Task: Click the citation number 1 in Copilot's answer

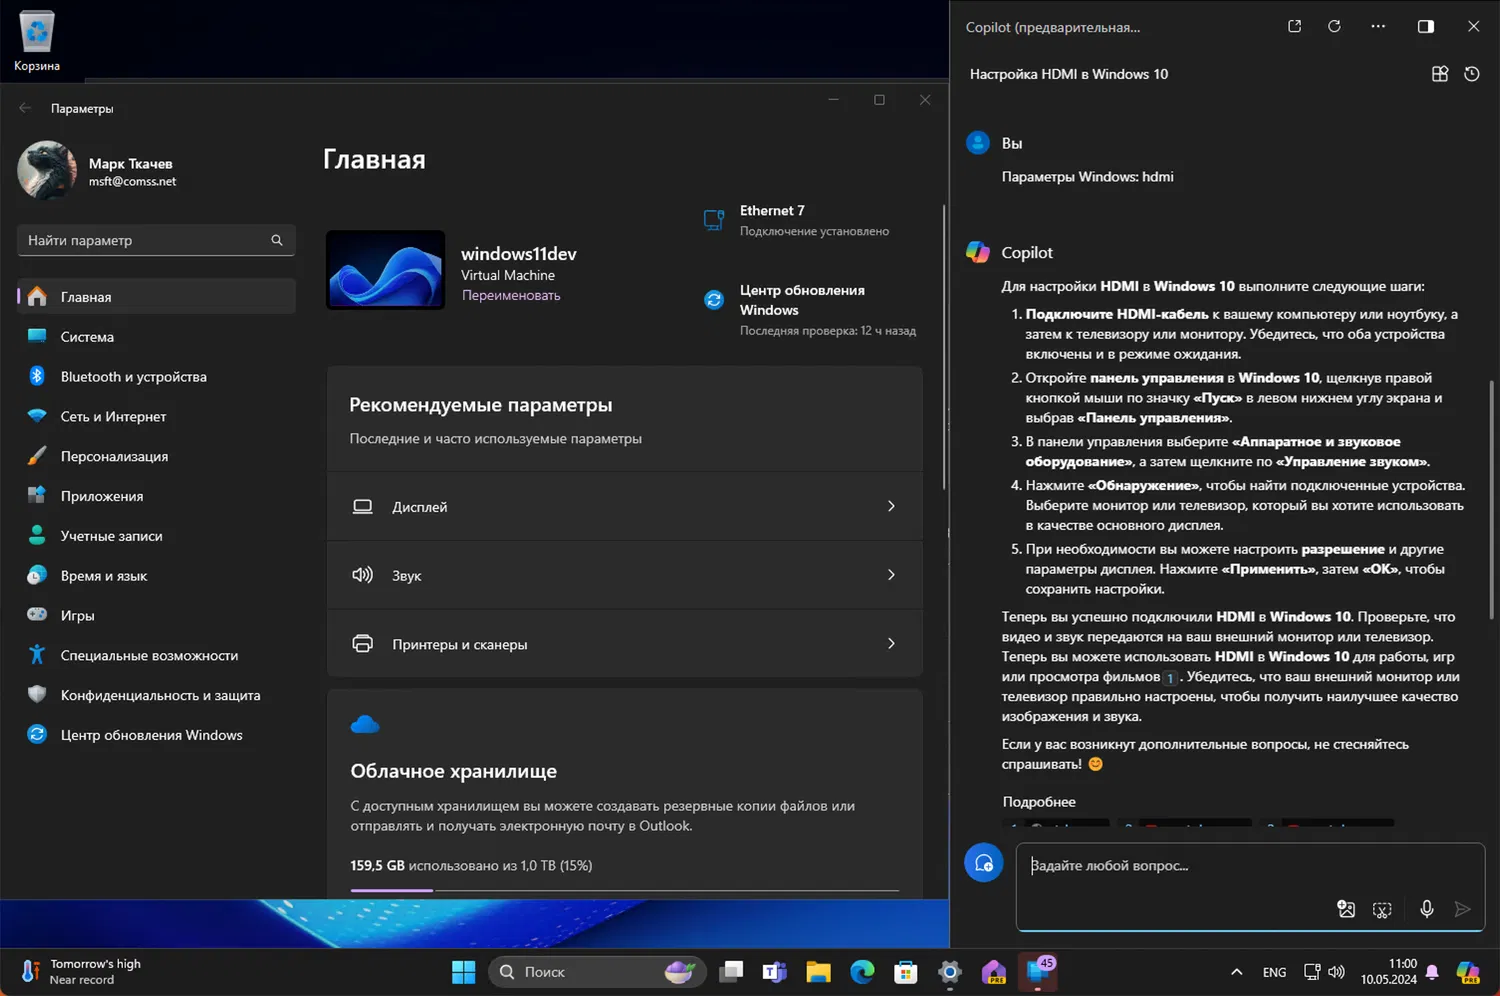Action: [x=1170, y=678]
